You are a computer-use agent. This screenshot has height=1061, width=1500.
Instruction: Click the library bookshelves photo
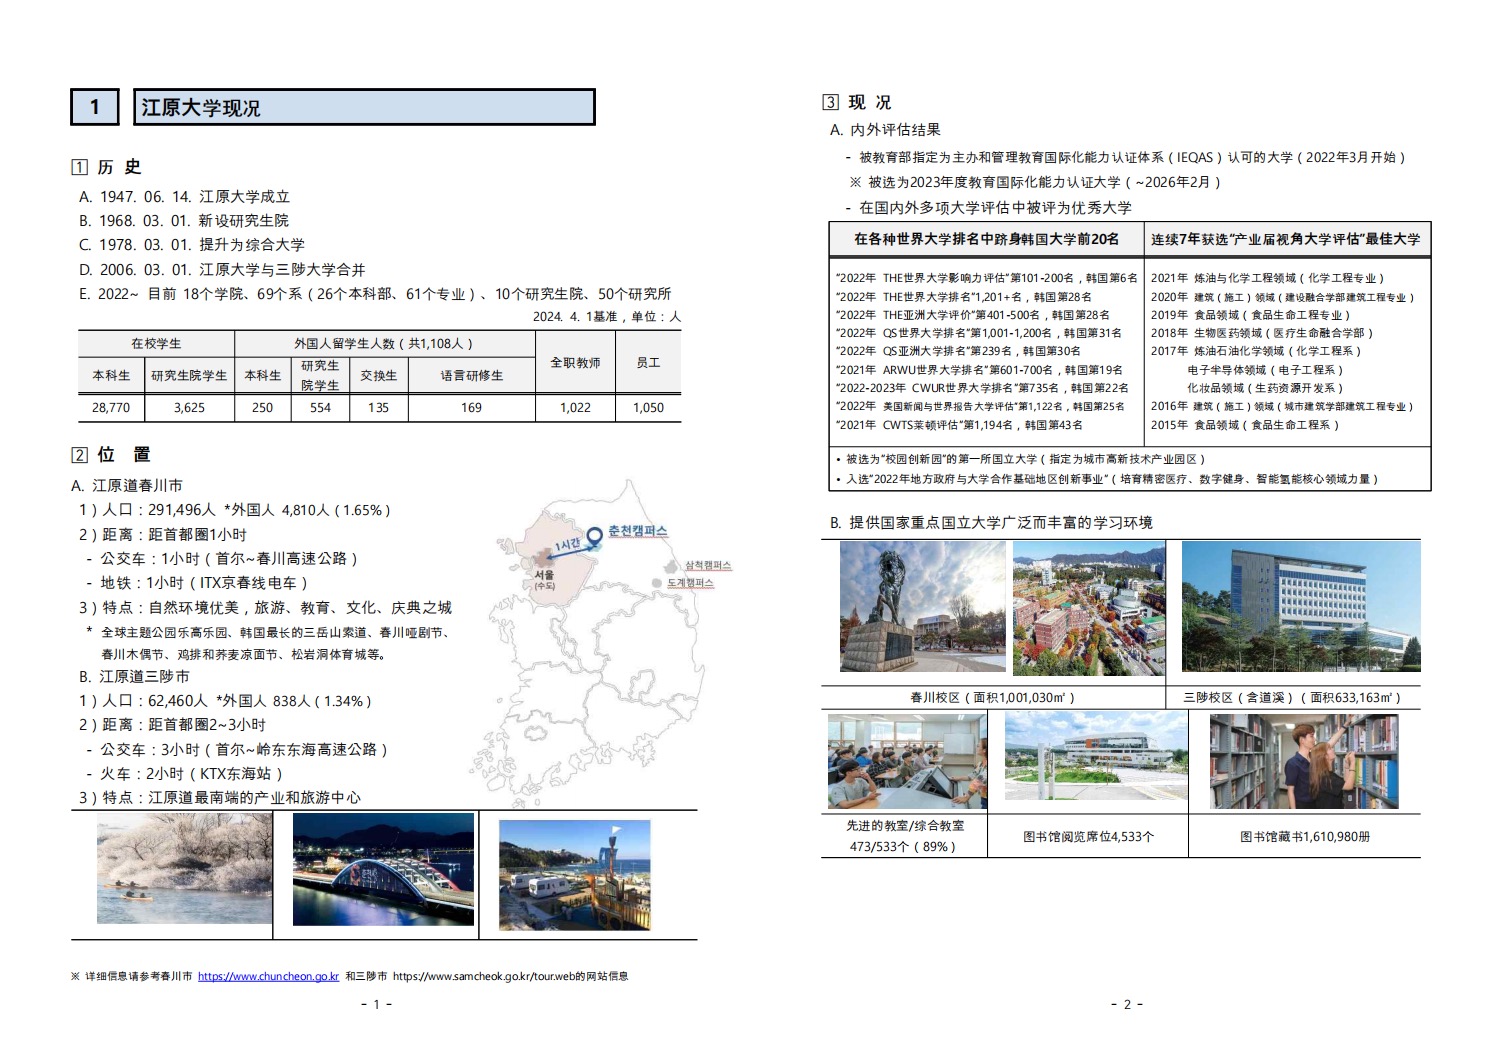point(1303,762)
